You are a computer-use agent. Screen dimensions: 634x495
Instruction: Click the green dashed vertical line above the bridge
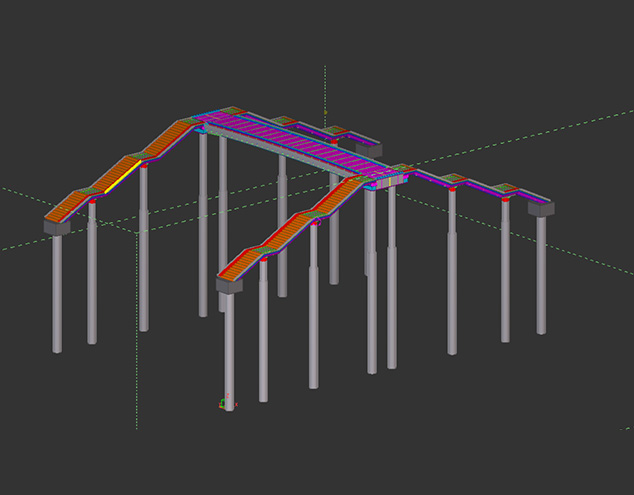(324, 90)
